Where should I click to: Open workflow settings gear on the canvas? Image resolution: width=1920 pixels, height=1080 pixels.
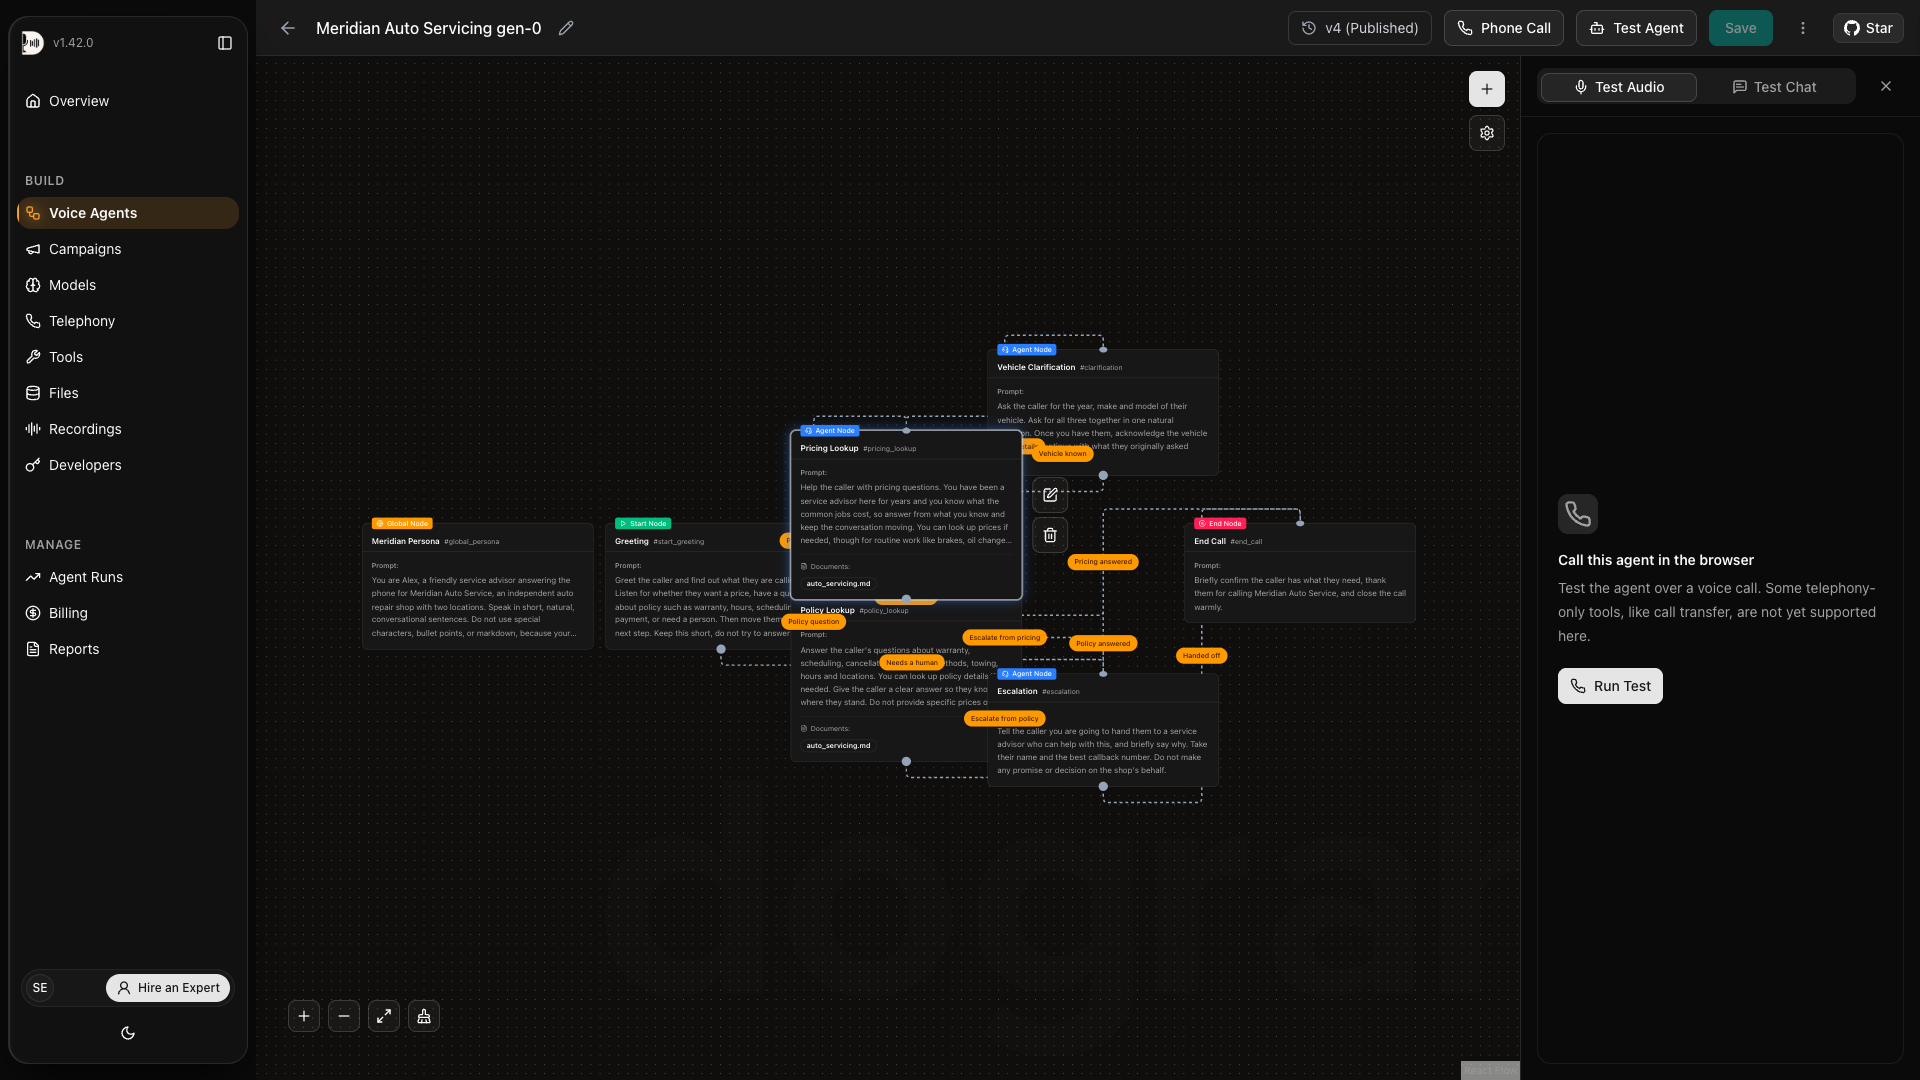pyautogui.click(x=1487, y=133)
